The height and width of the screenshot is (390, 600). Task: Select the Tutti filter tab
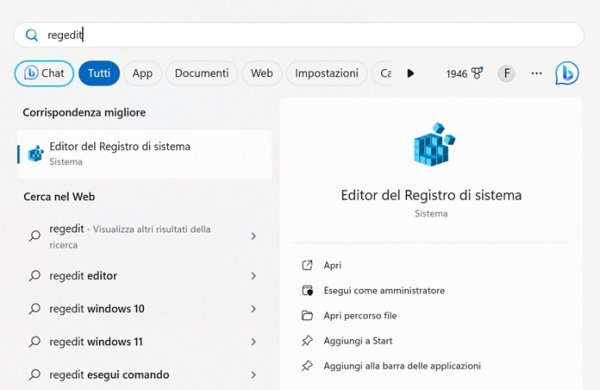[x=99, y=73]
